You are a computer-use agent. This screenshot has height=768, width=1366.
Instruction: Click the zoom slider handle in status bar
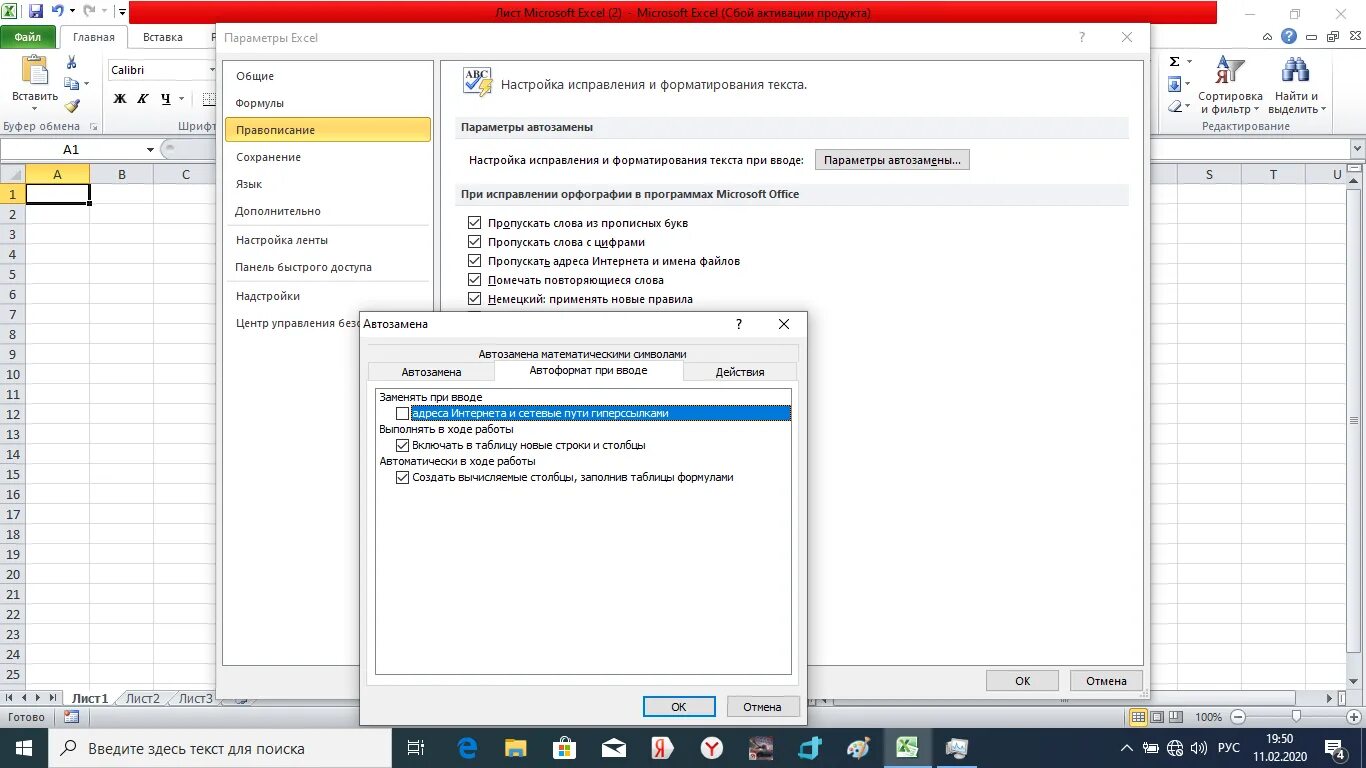tap(1296, 717)
